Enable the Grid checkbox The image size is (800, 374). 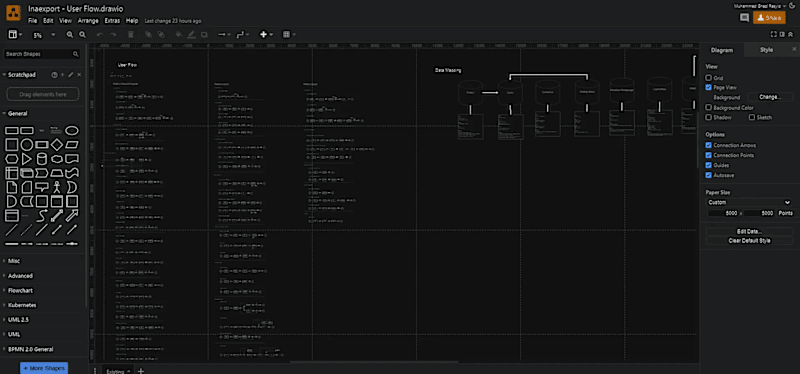point(709,78)
